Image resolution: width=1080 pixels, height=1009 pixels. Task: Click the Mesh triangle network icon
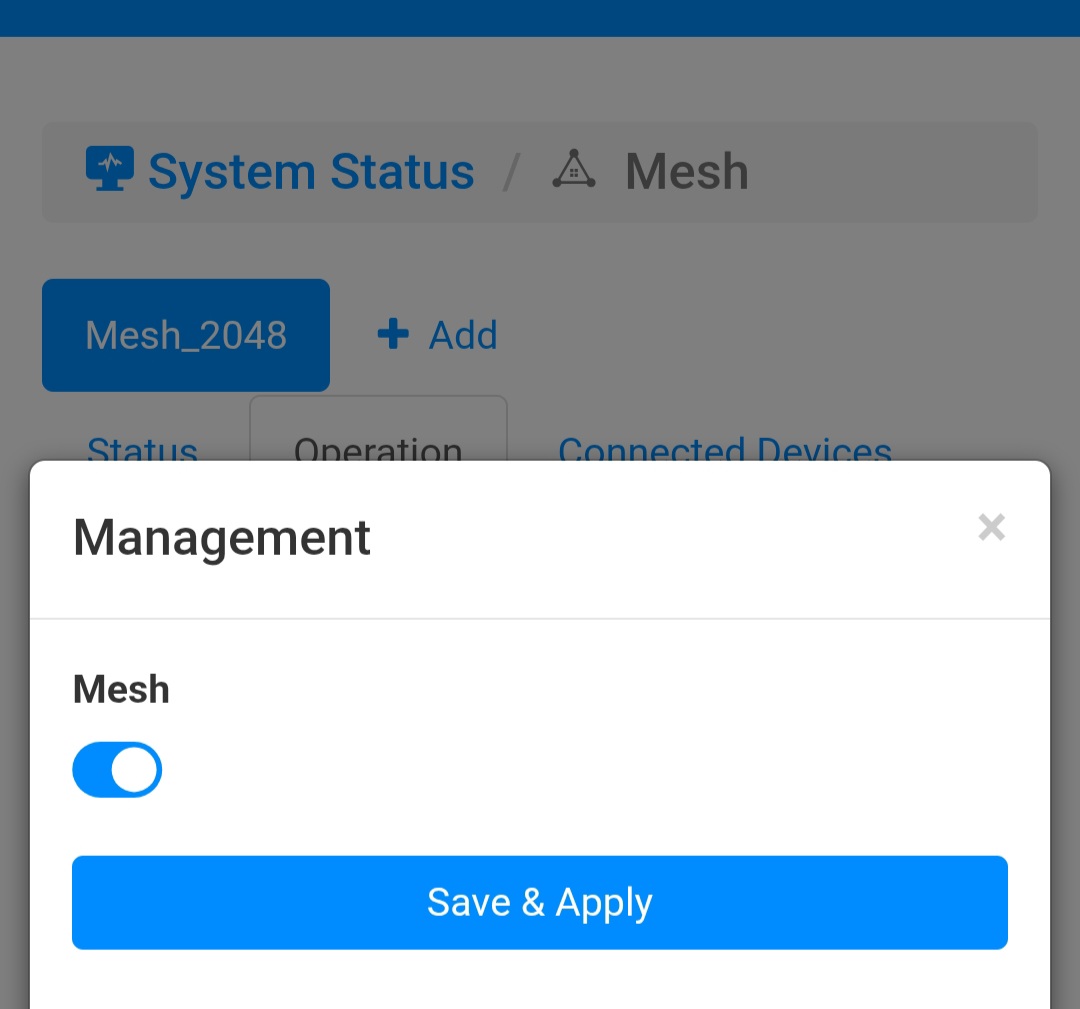coord(574,169)
